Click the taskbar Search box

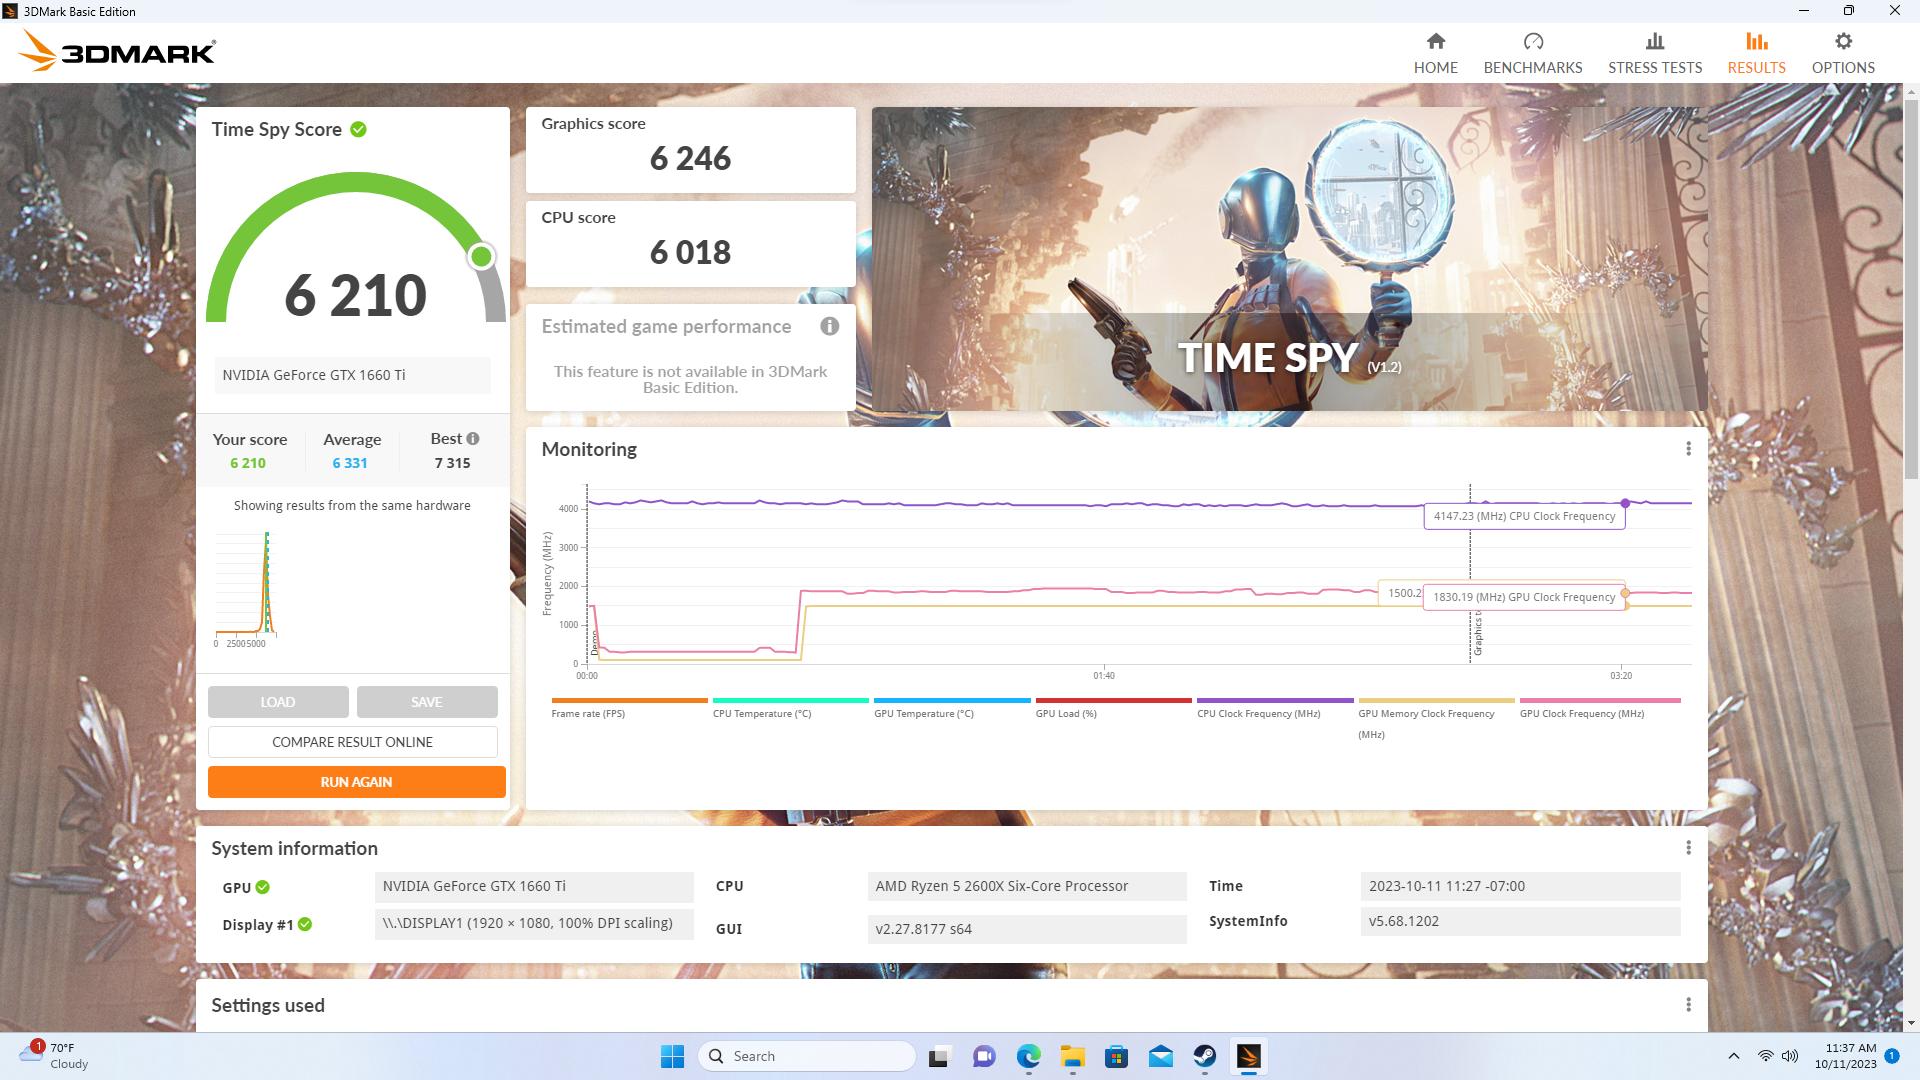pos(806,1056)
